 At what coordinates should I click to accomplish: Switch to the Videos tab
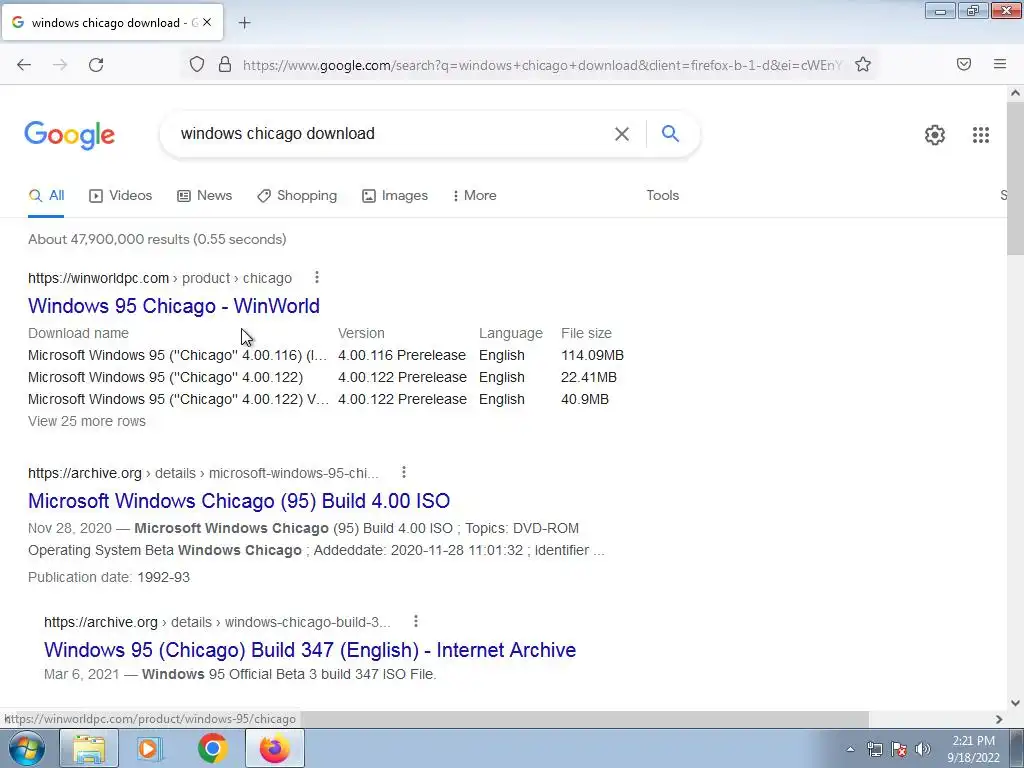tap(121, 195)
